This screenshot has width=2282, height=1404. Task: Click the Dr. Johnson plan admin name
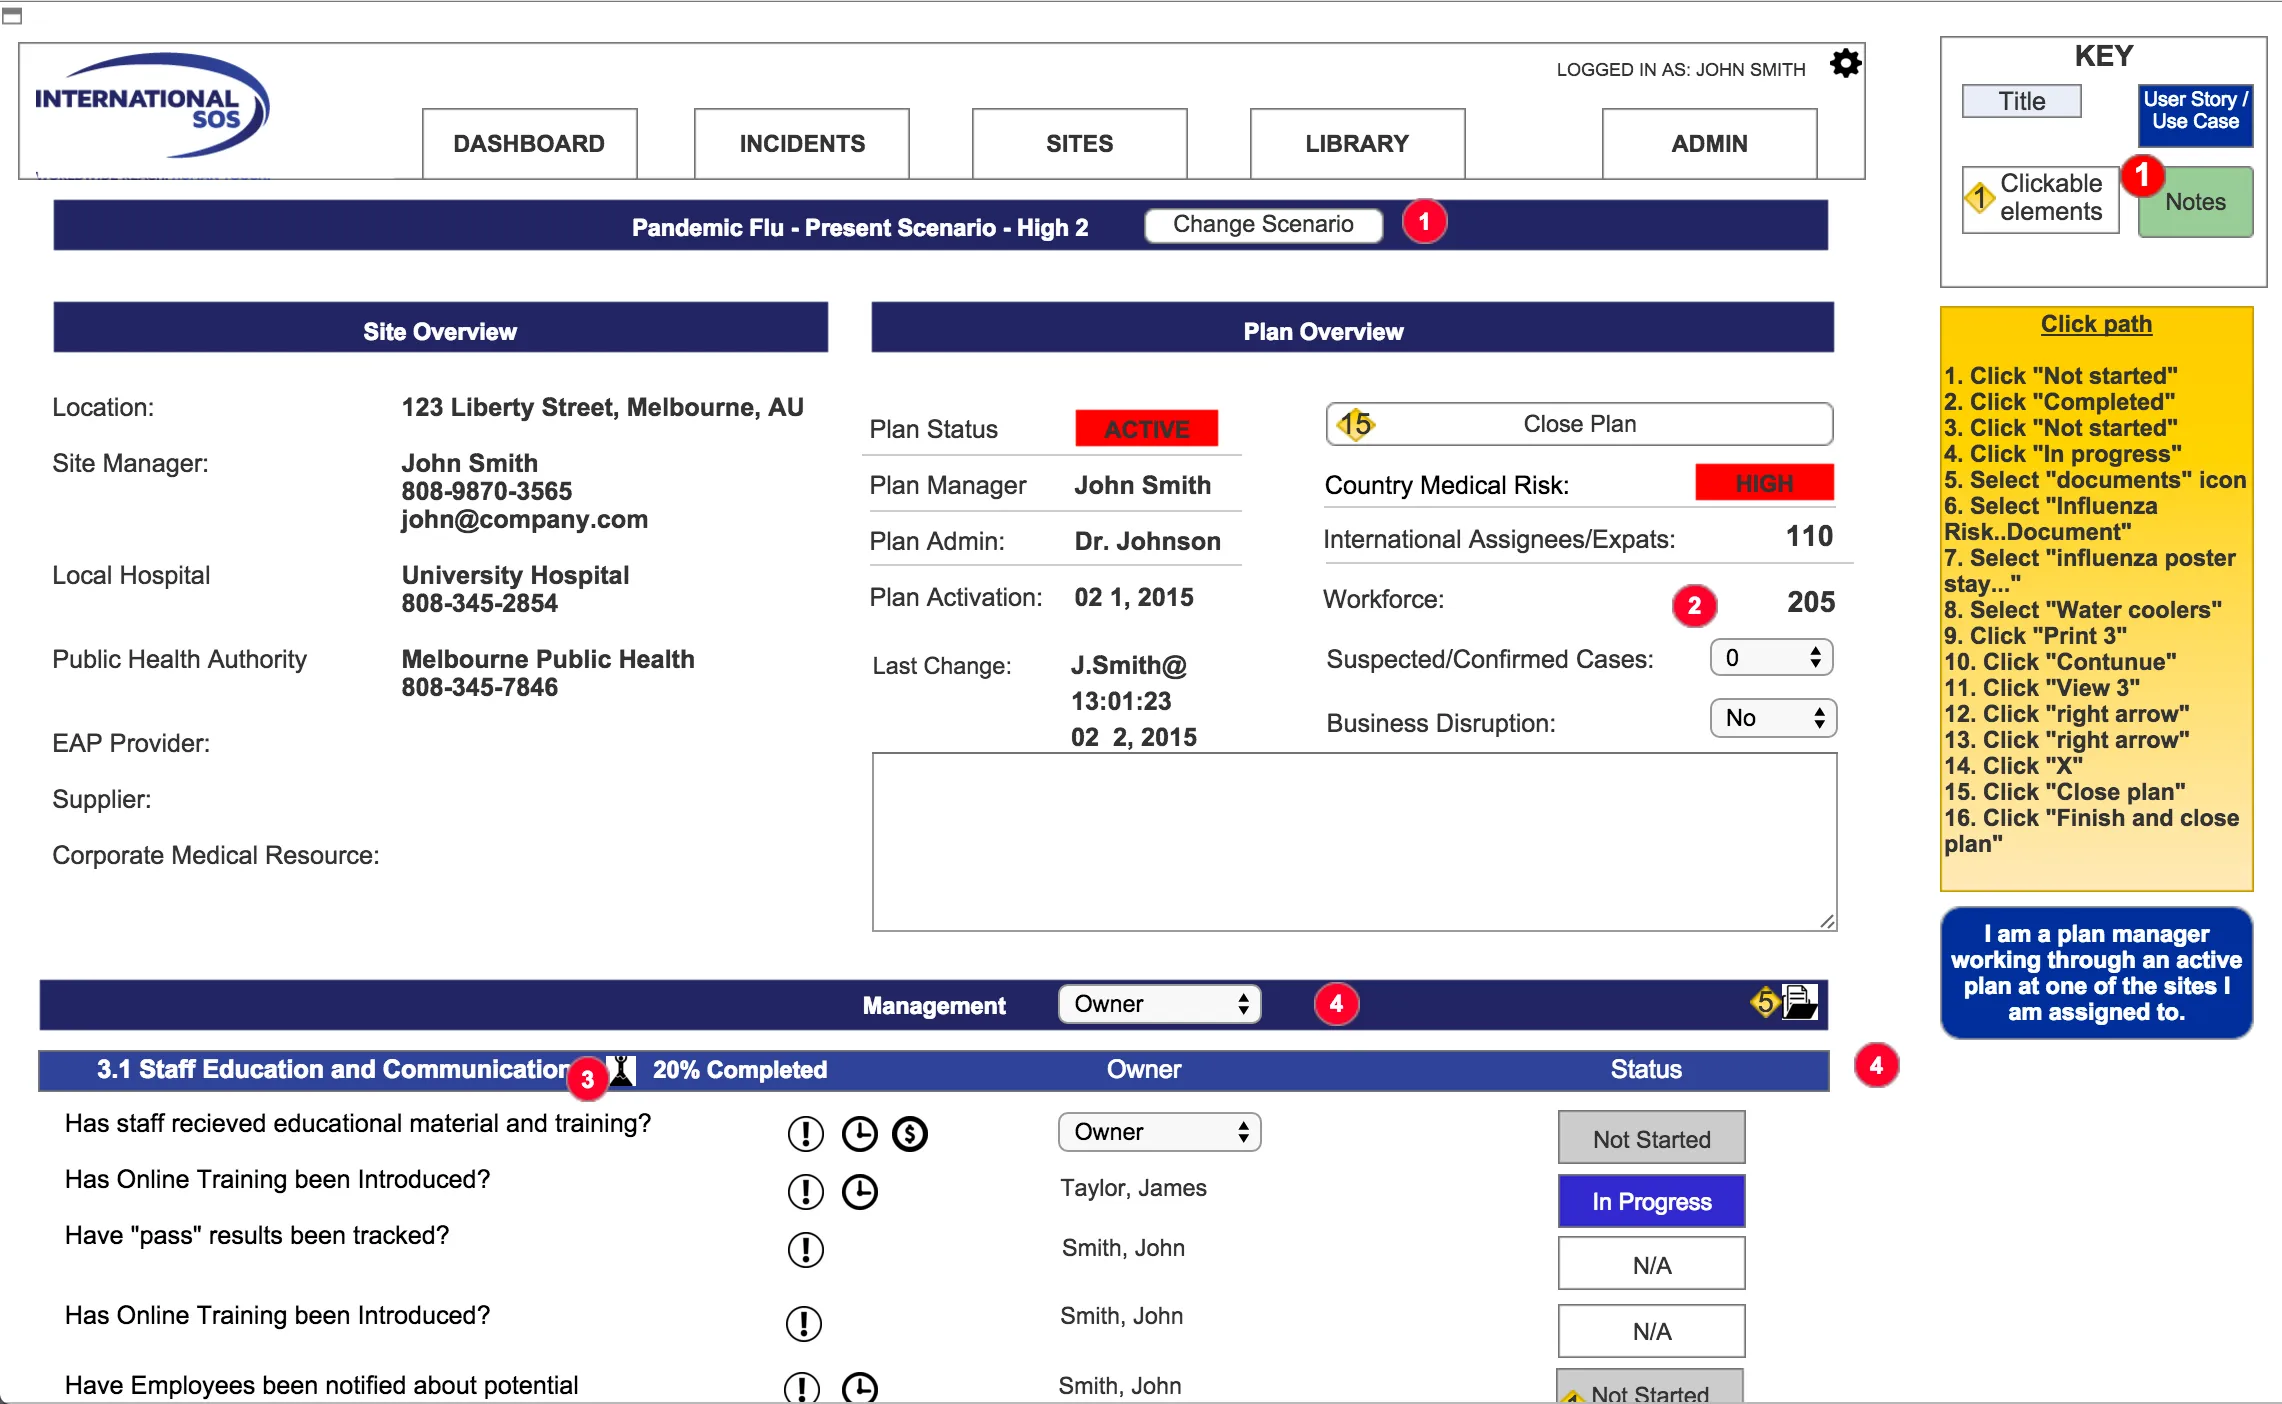click(x=1147, y=541)
